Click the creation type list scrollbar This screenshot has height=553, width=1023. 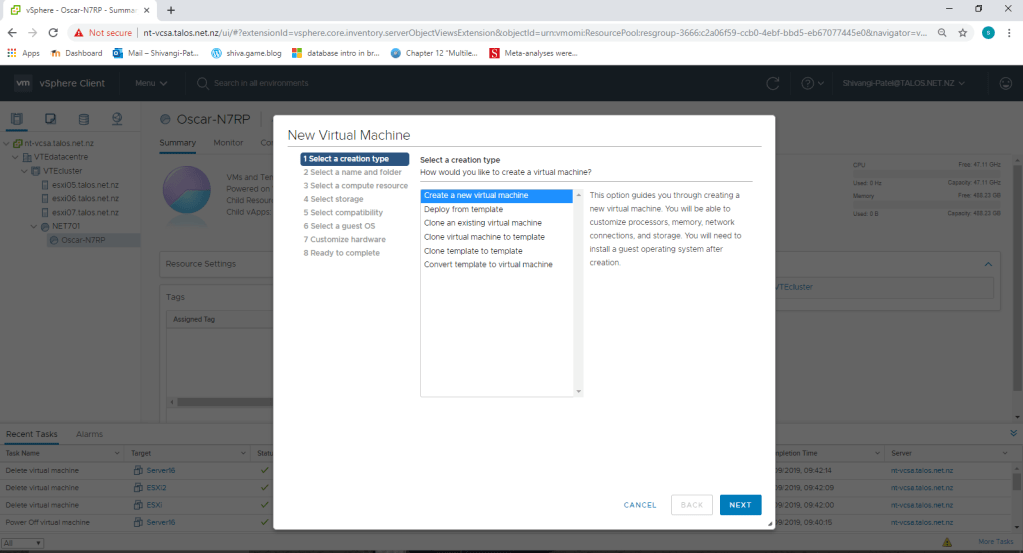click(577, 292)
